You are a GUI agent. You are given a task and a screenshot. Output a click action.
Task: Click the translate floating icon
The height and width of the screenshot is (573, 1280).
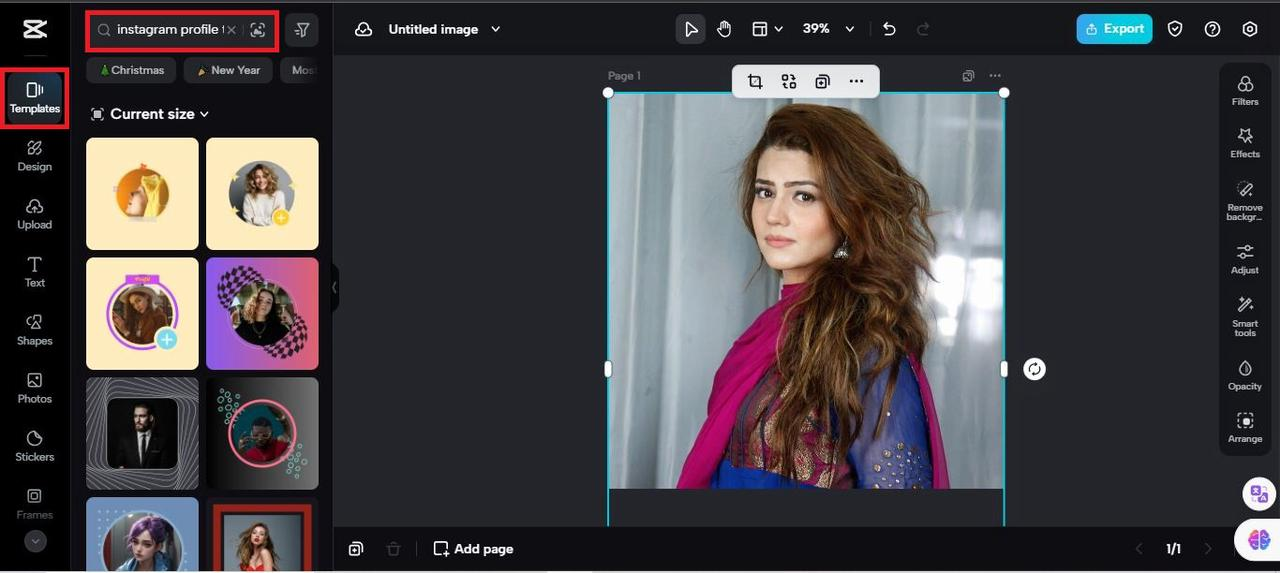(1258, 493)
